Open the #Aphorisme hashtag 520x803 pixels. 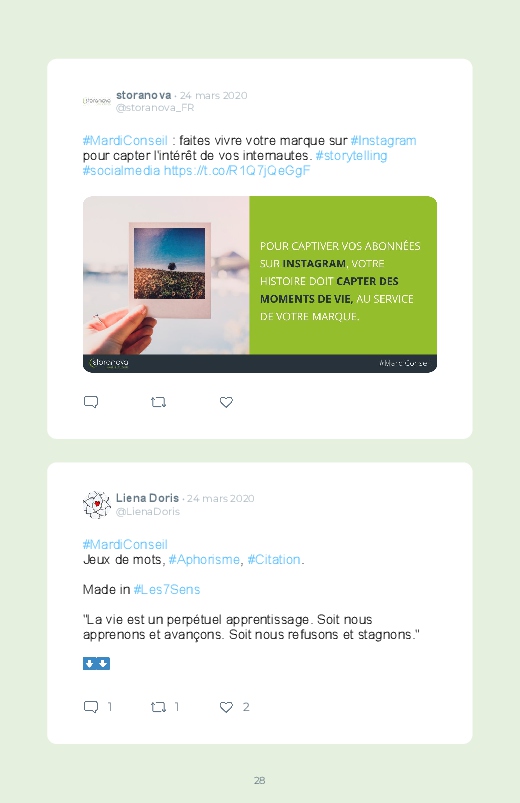[204, 560]
